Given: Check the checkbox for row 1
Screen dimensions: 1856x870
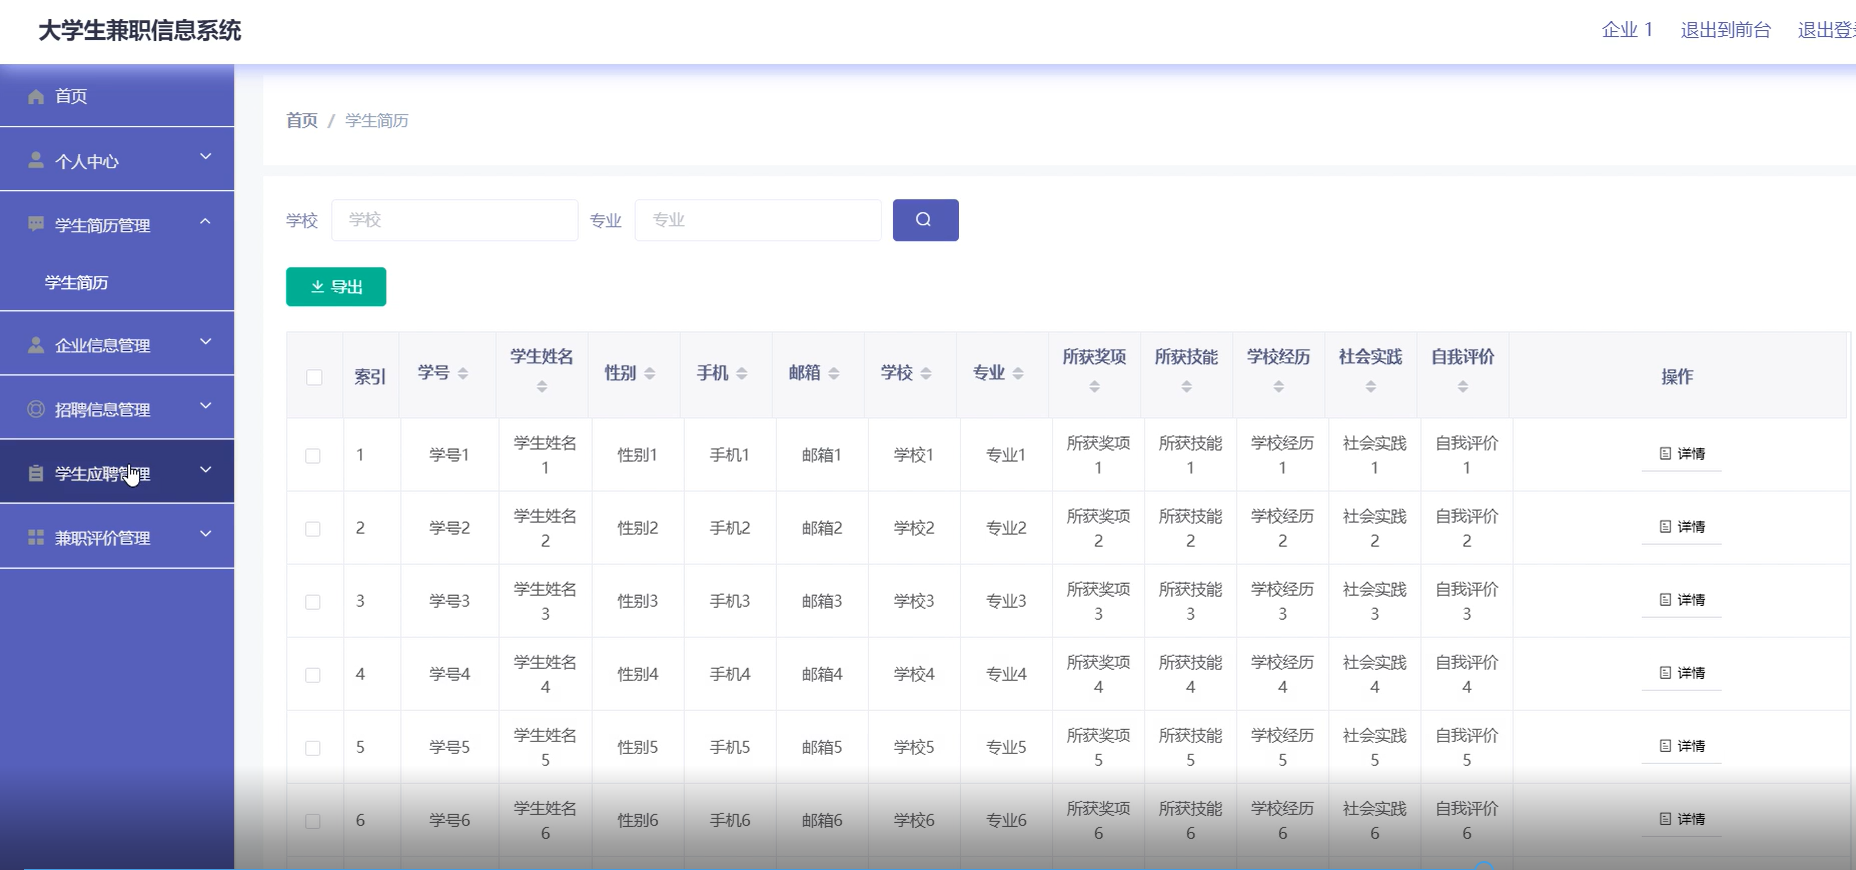Looking at the screenshot, I should [313, 455].
